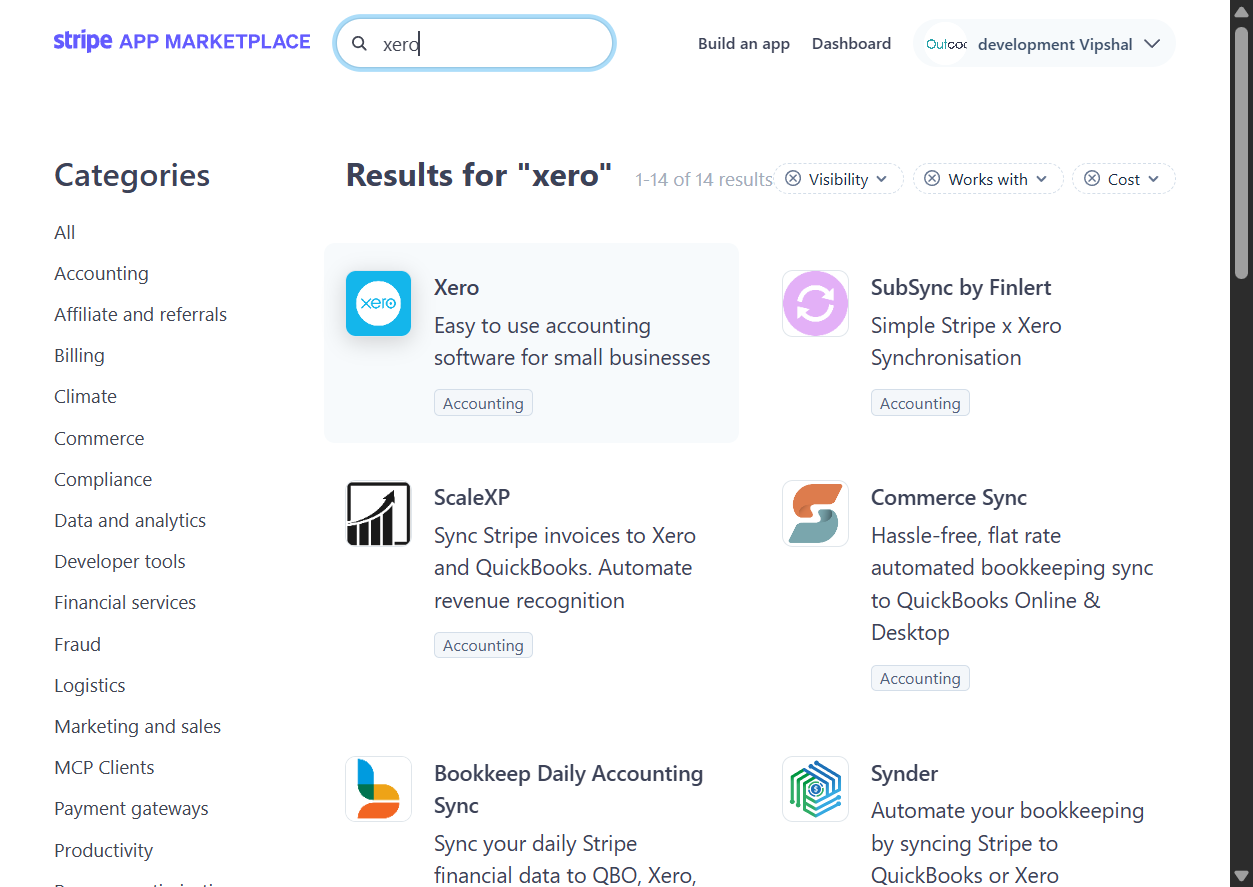1253x887 pixels.
Task: Select the Climate category
Action: (x=85, y=397)
